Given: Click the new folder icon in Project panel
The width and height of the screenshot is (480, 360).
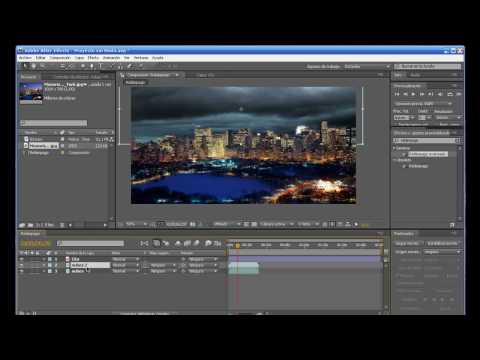Looking at the screenshot, I should click(30, 225).
